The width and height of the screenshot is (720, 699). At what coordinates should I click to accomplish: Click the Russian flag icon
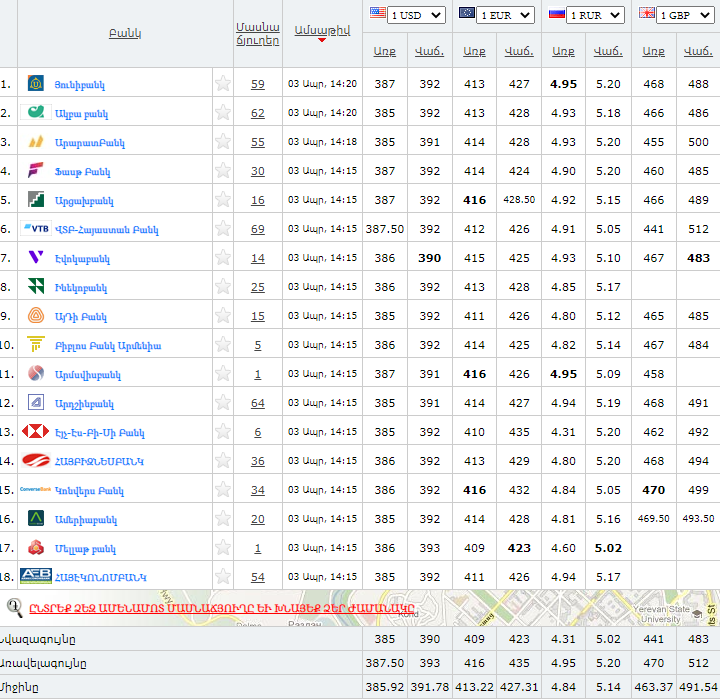coord(557,13)
